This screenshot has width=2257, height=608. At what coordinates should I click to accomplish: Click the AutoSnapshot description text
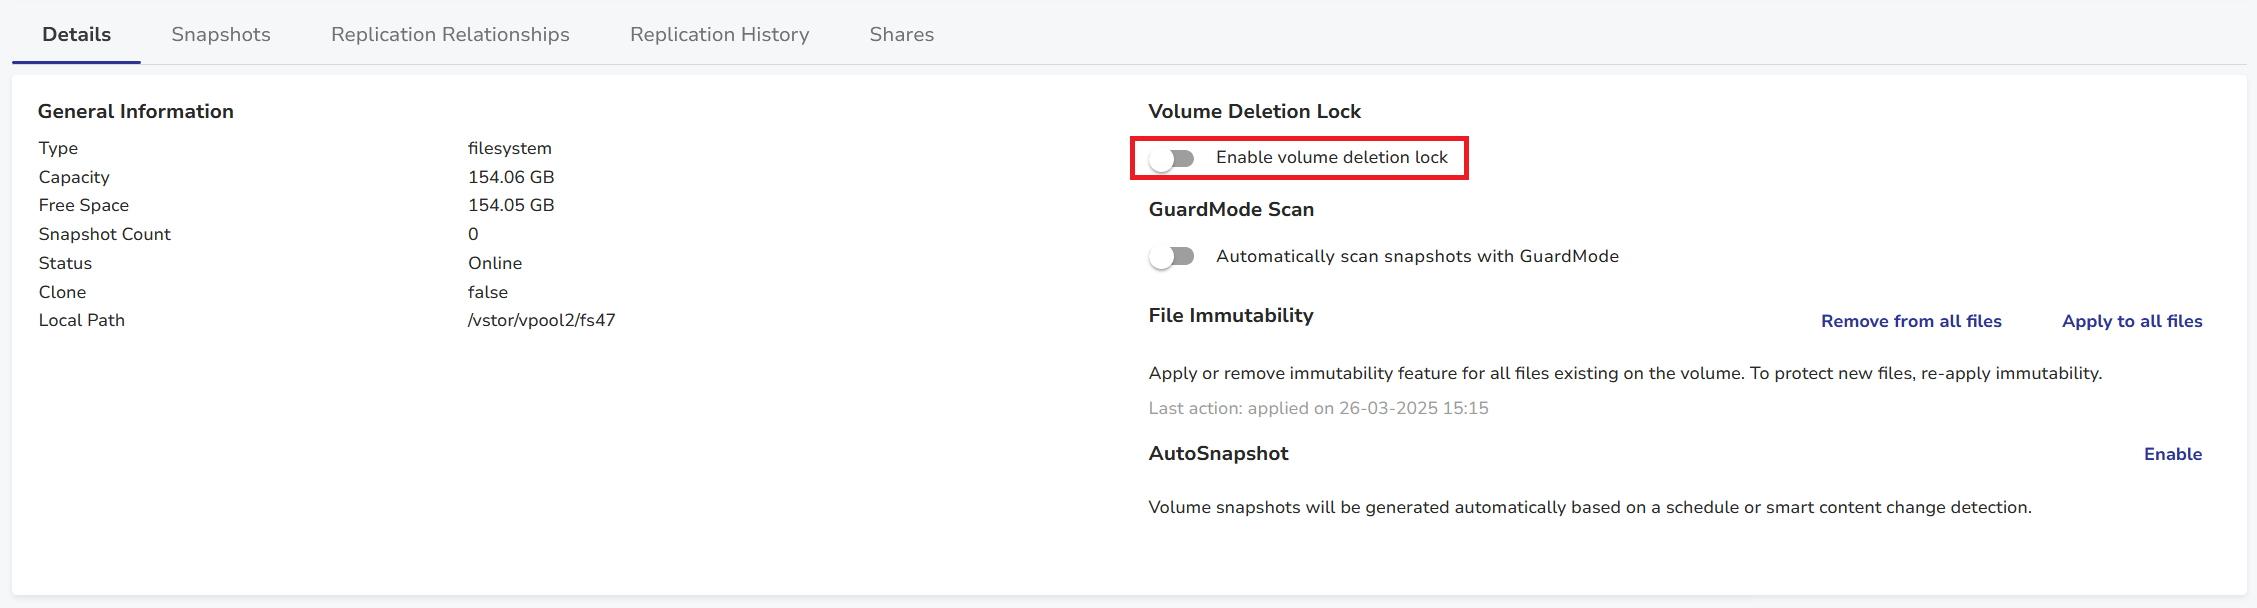(x=1589, y=507)
